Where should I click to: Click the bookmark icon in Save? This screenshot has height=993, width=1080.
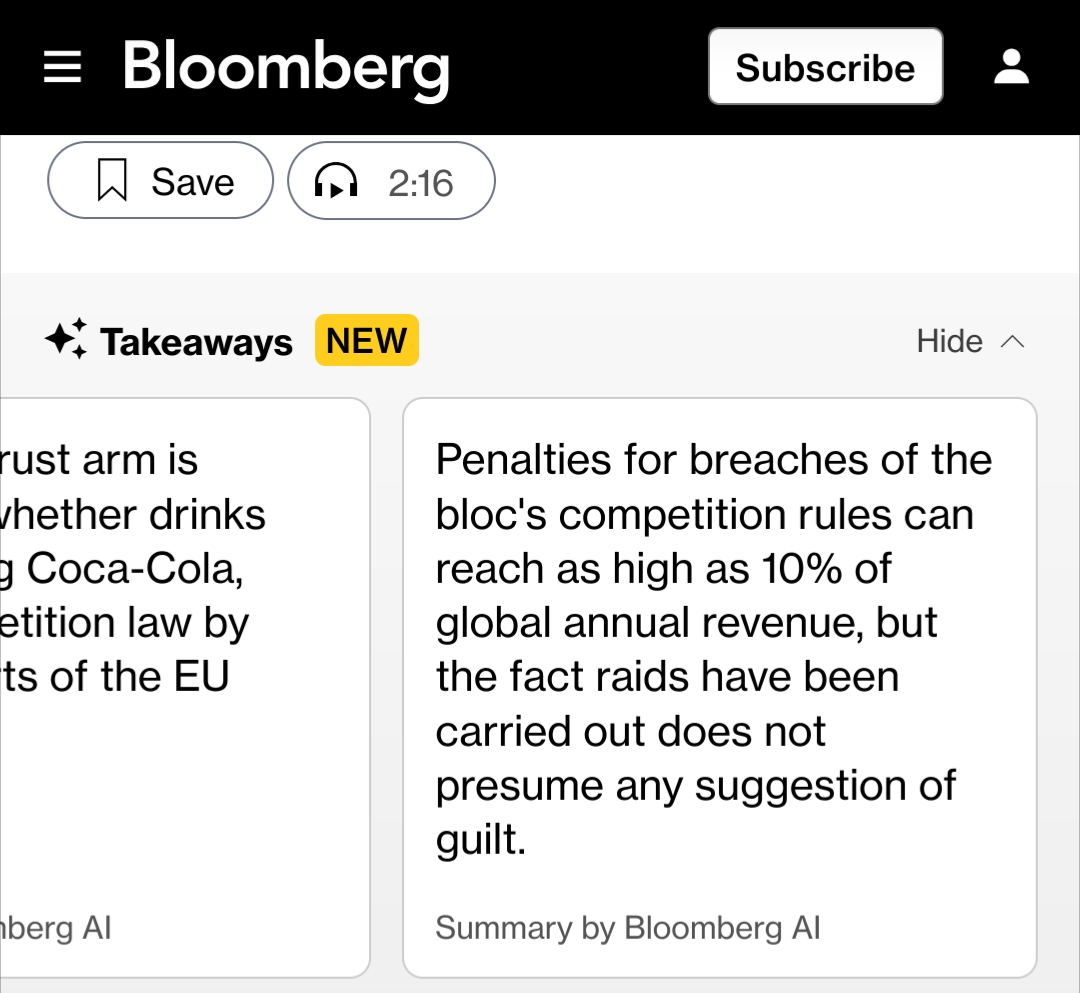(x=112, y=181)
